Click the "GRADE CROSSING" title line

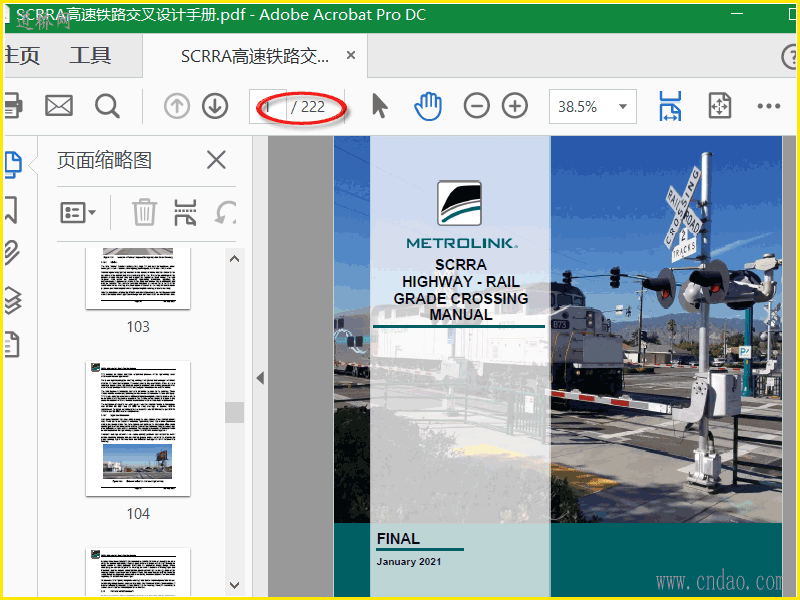point(461,298)
